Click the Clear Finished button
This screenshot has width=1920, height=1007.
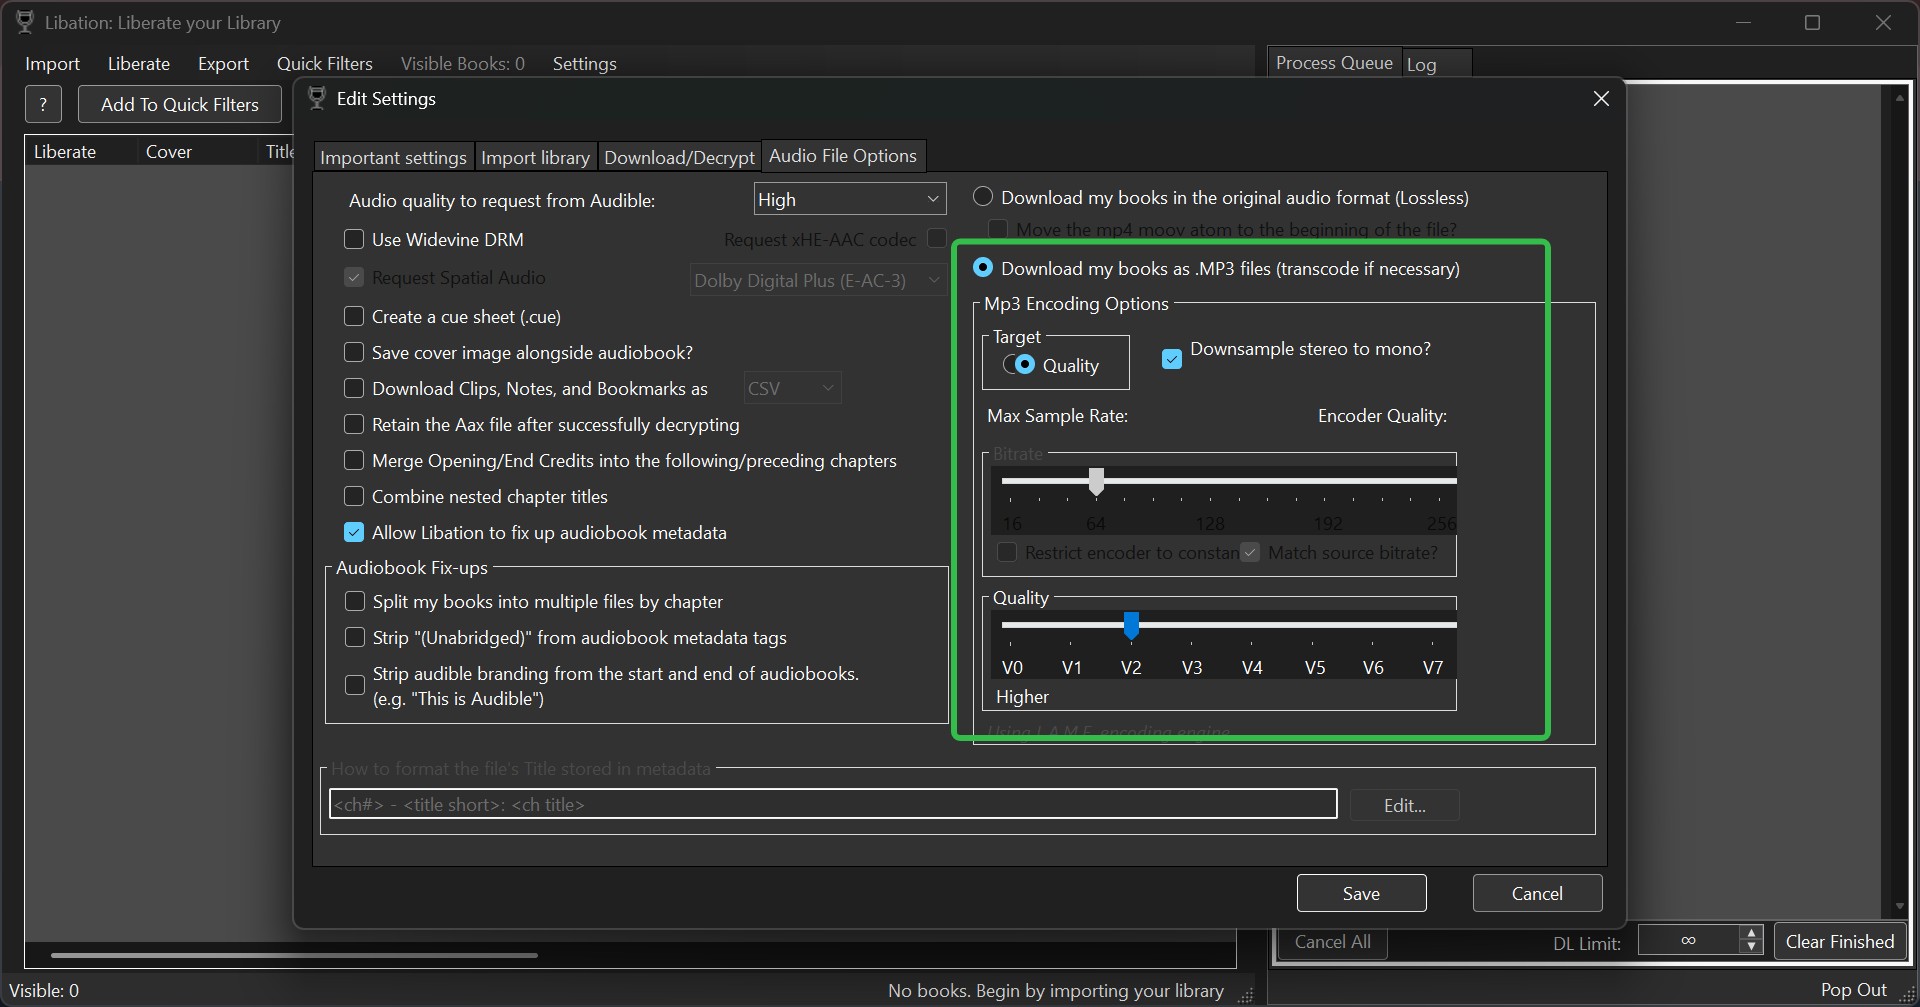[1839, 940]
